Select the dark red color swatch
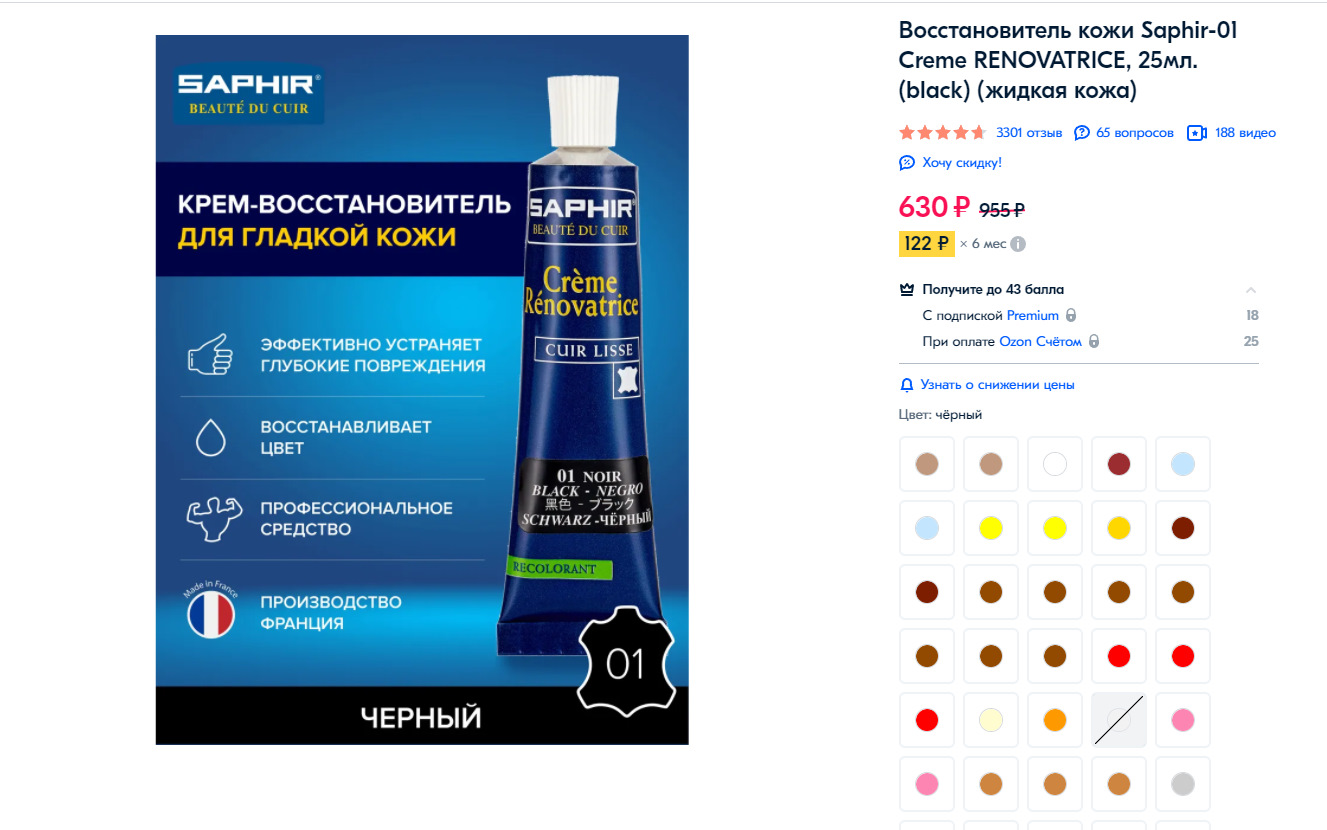1327x830 pixels. pos(1119,464)
